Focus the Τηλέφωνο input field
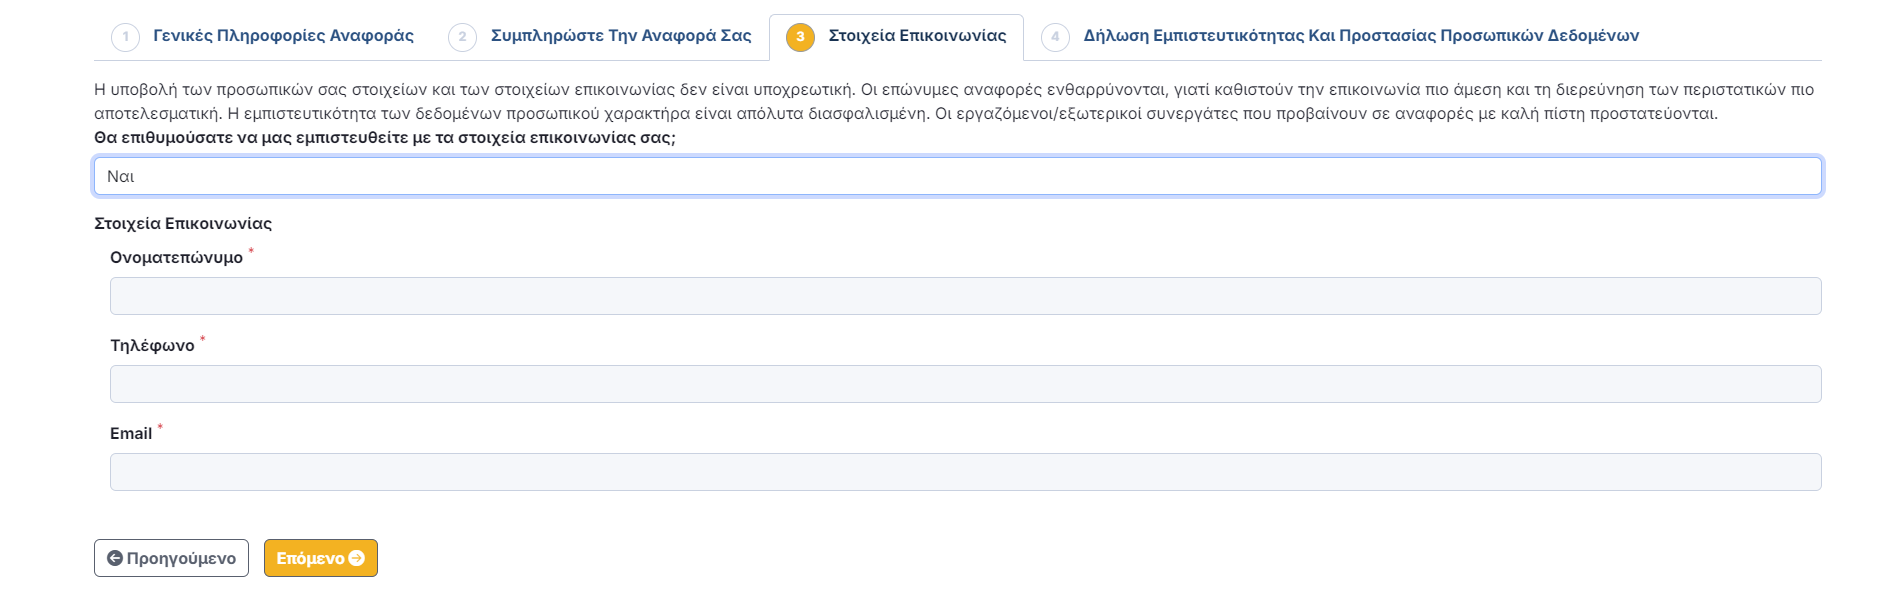This screenshot has width=1898, height=595. pyautogui.click(x=965, y=384)
